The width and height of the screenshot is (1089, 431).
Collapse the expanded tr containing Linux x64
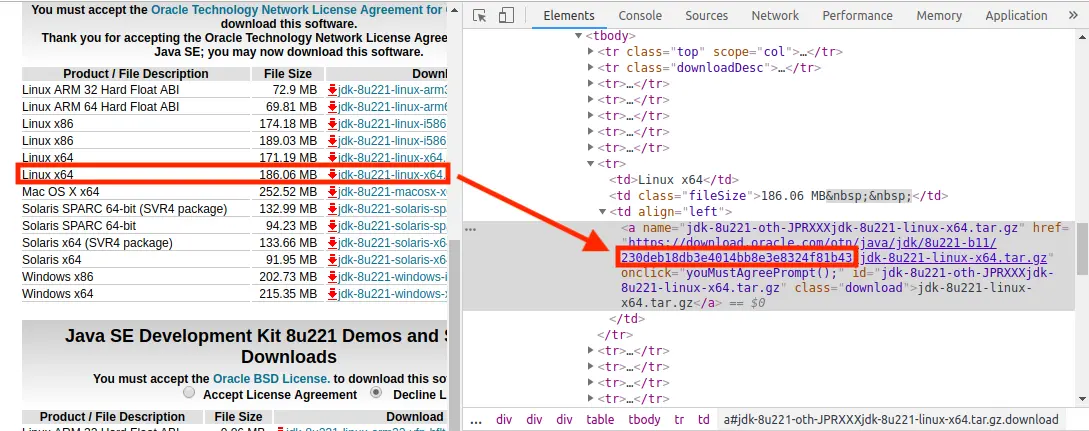[x=592, y=164]
